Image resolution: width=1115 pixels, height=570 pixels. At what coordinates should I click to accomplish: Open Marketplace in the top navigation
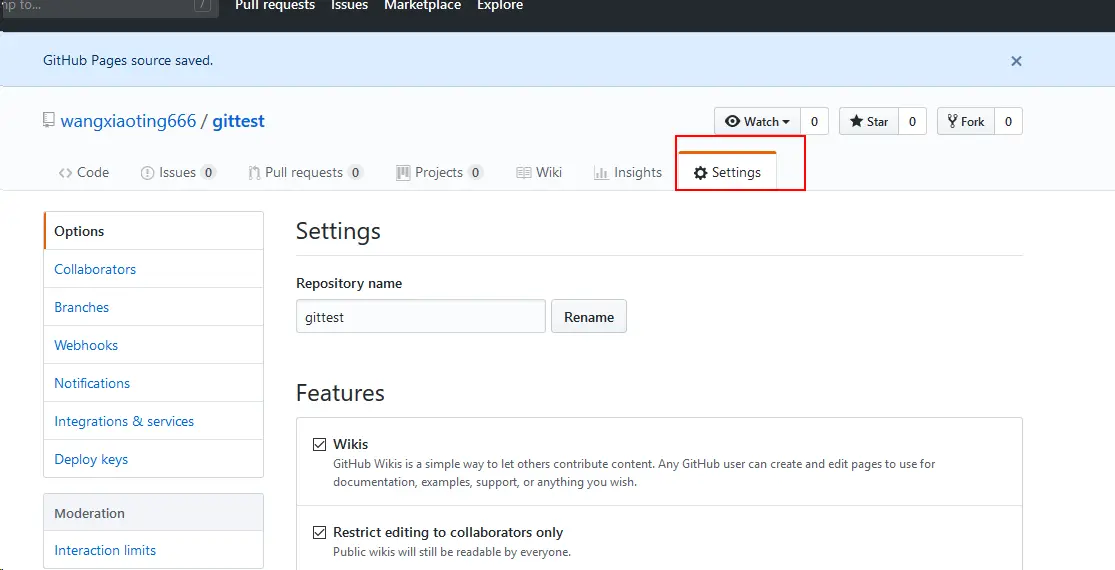pyautogui.click(x=422, y=5)
